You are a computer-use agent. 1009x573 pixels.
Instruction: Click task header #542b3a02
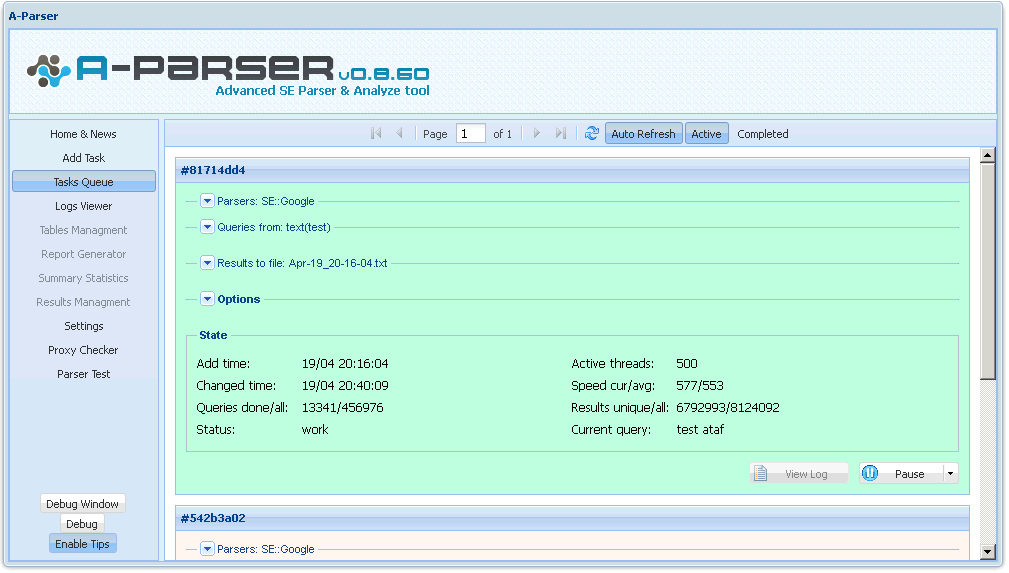[x=572, y=518]
